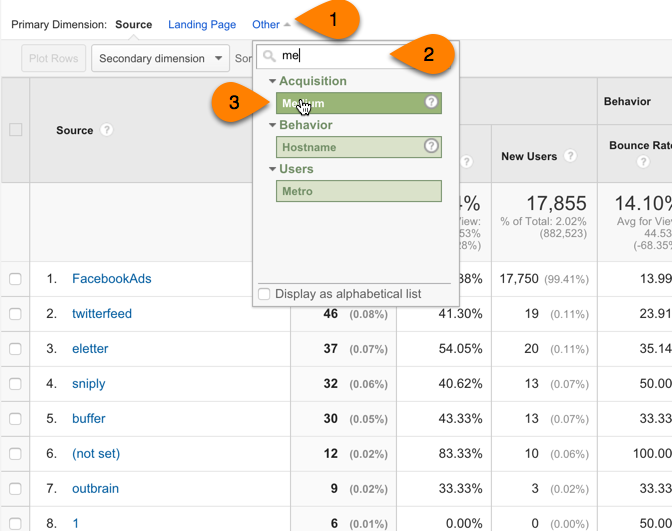
Task: Select the twitterfeed row checkbox
Action: (x=15, y=314)
